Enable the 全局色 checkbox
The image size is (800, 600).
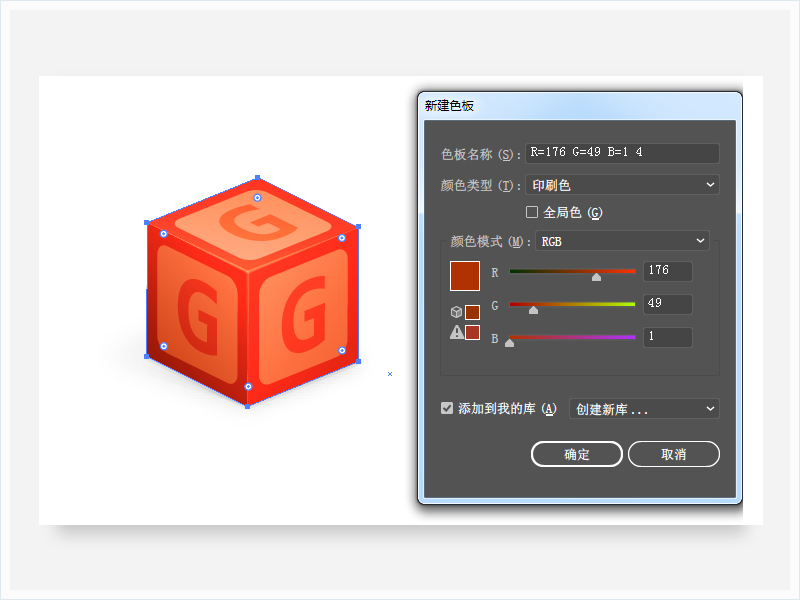532,212
